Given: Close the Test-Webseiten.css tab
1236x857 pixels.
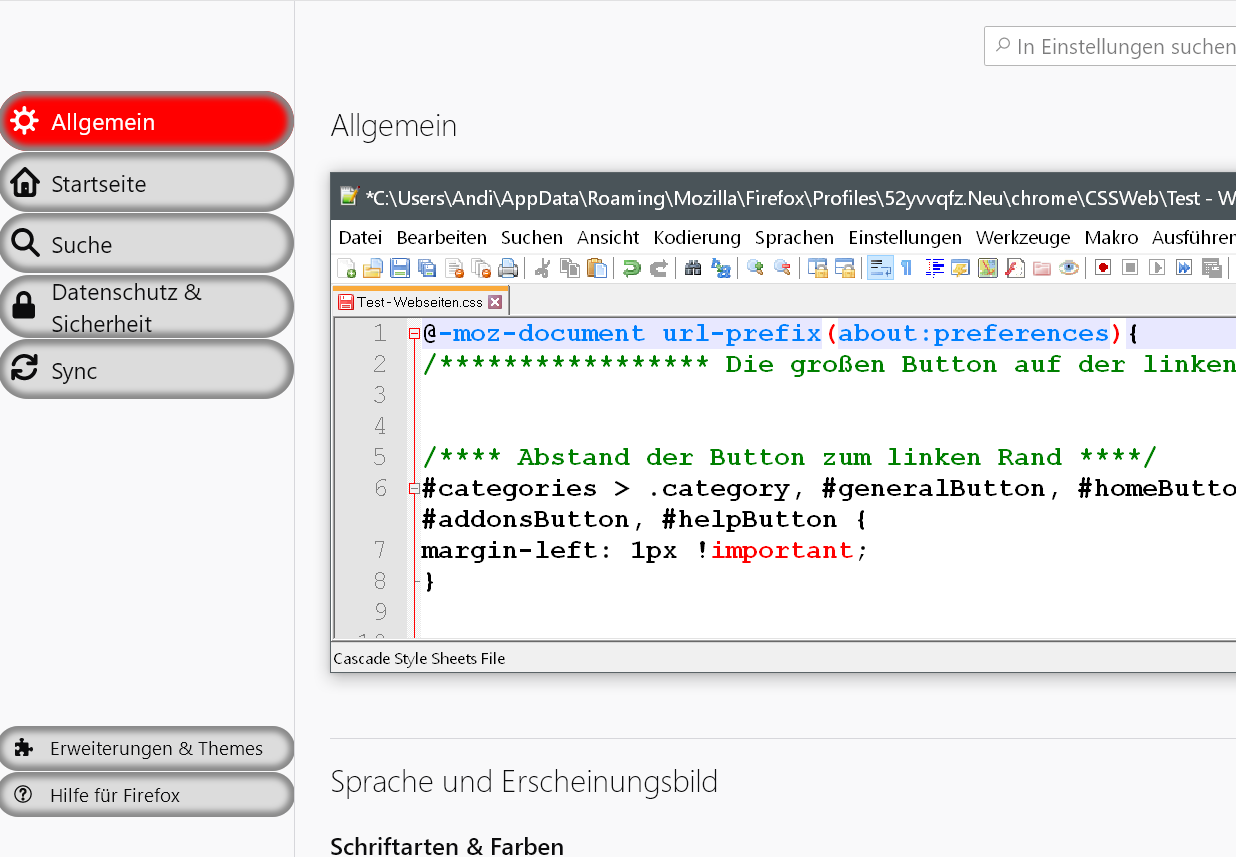Looking at the screenshot, I should click(495, 301).
